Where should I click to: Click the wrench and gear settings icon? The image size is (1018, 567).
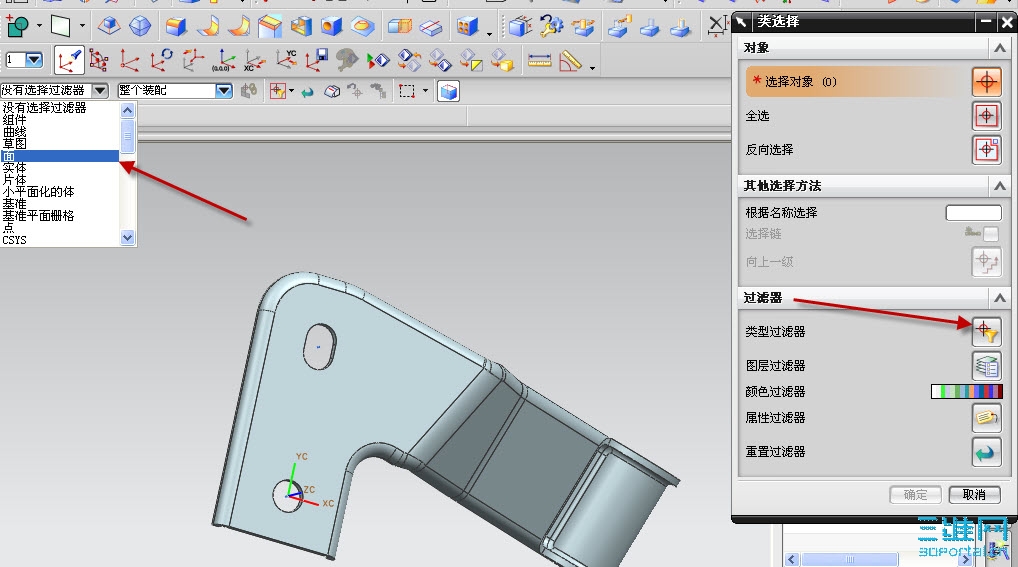[552, 27]
